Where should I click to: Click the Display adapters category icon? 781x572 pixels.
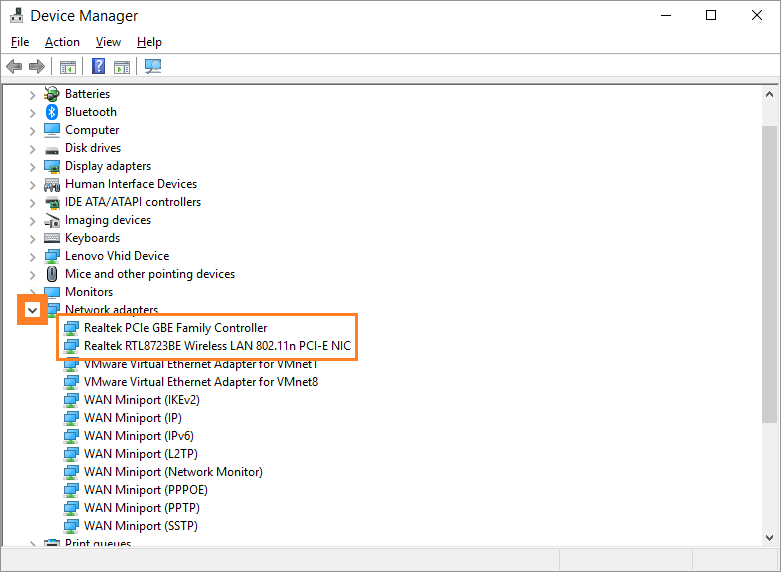coord(52,166)
